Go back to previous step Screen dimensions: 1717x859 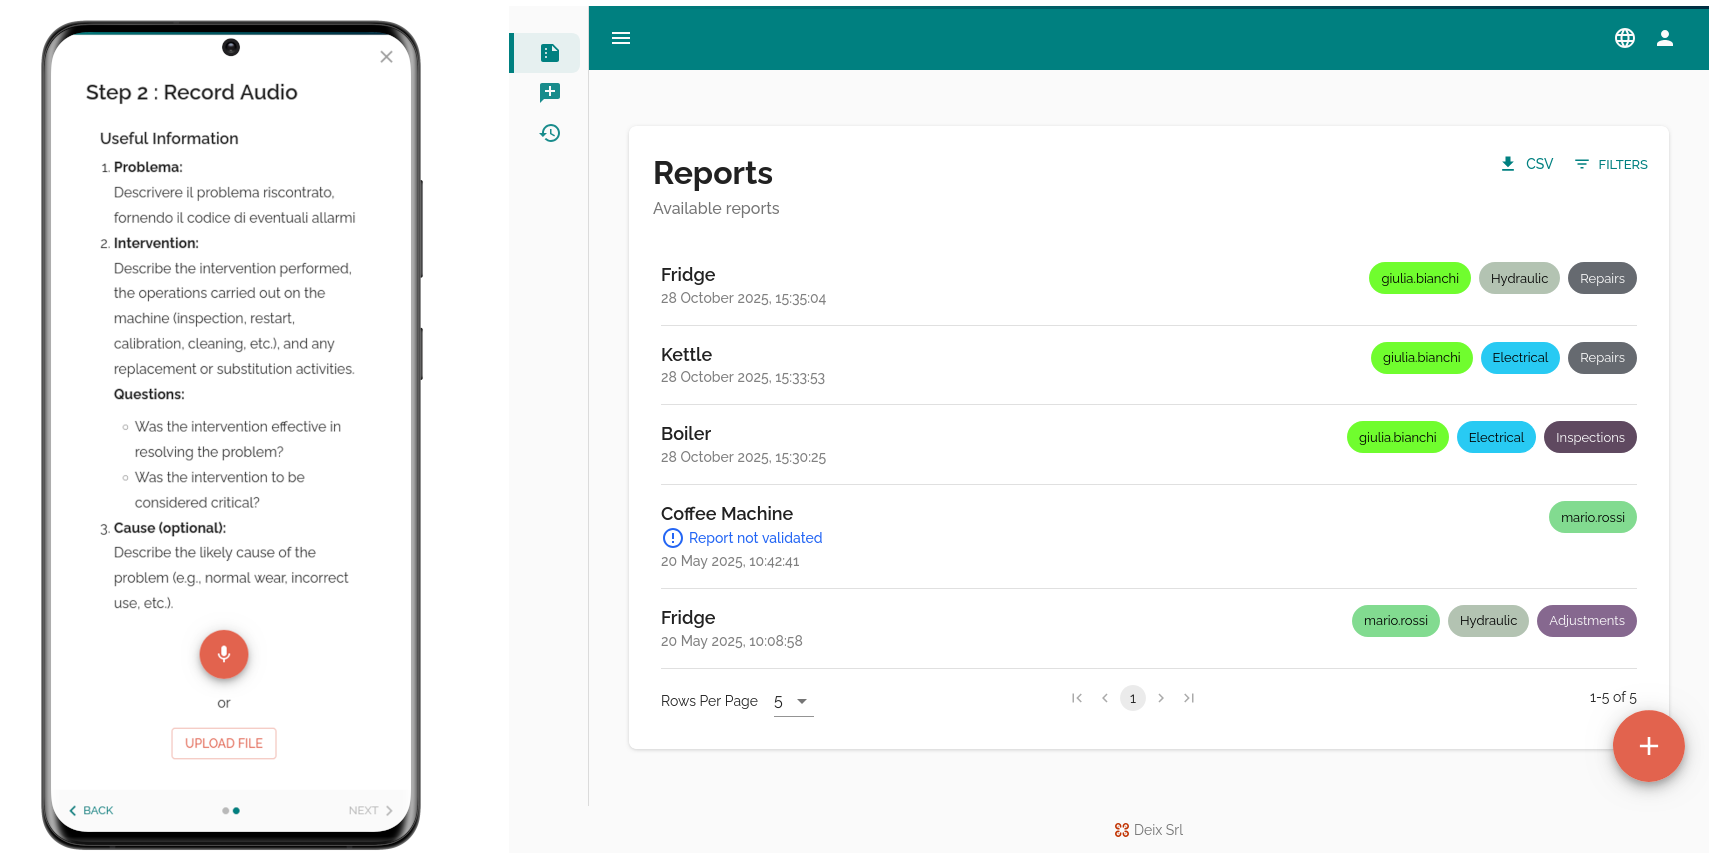click(x=91, y=810)
